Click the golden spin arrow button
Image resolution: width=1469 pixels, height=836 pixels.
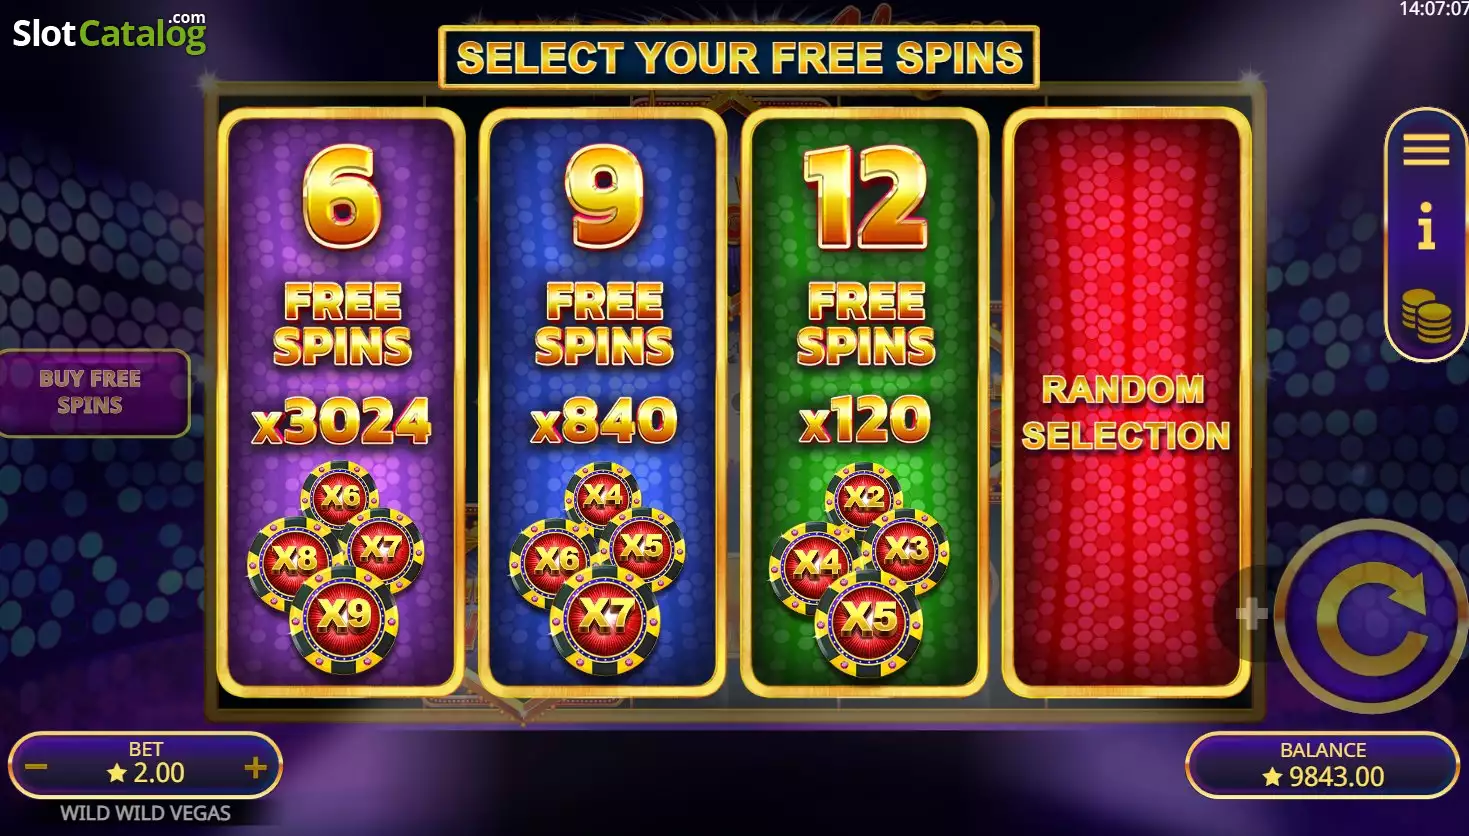(1371, 617)
